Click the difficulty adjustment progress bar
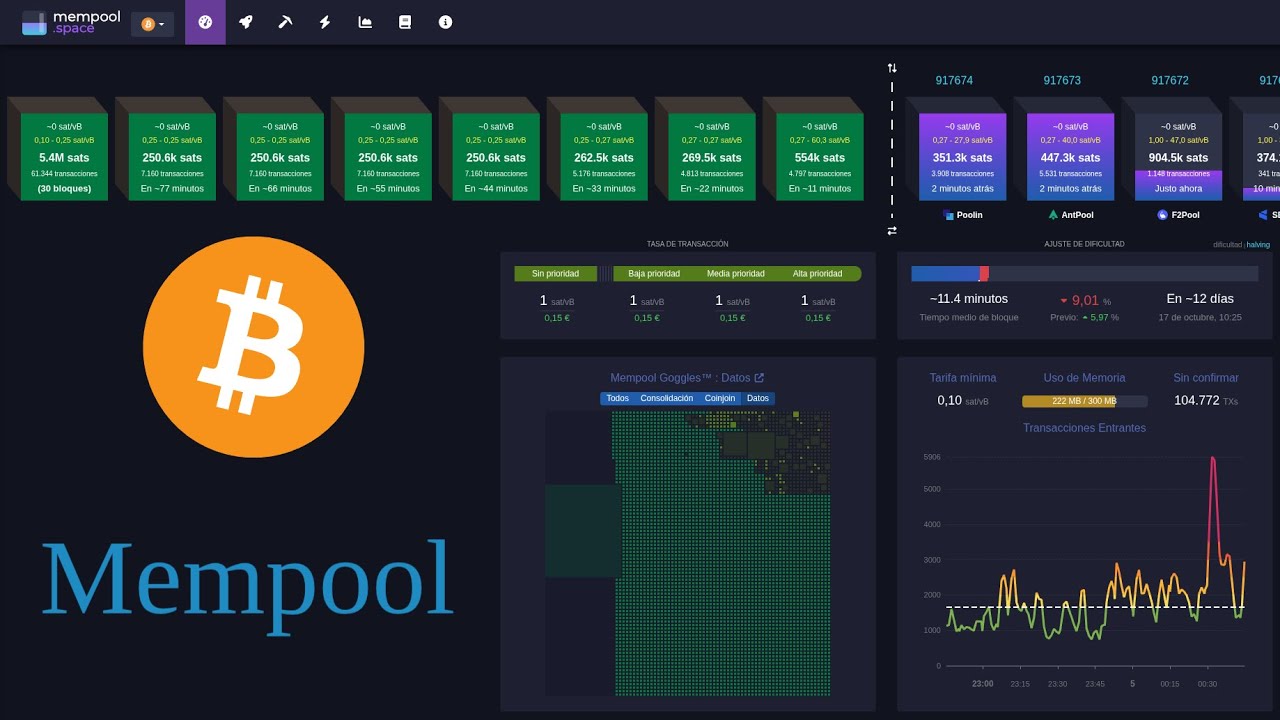The height and width of the screenshot is (720, 1280). point(1084,273)
